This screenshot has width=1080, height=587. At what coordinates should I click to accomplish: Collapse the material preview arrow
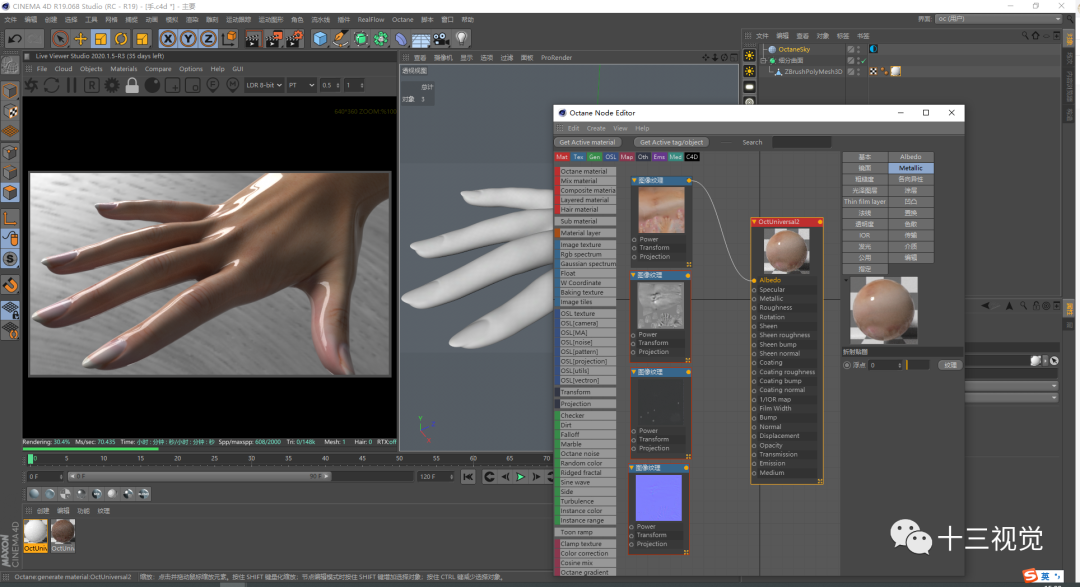tap(846, 280)
